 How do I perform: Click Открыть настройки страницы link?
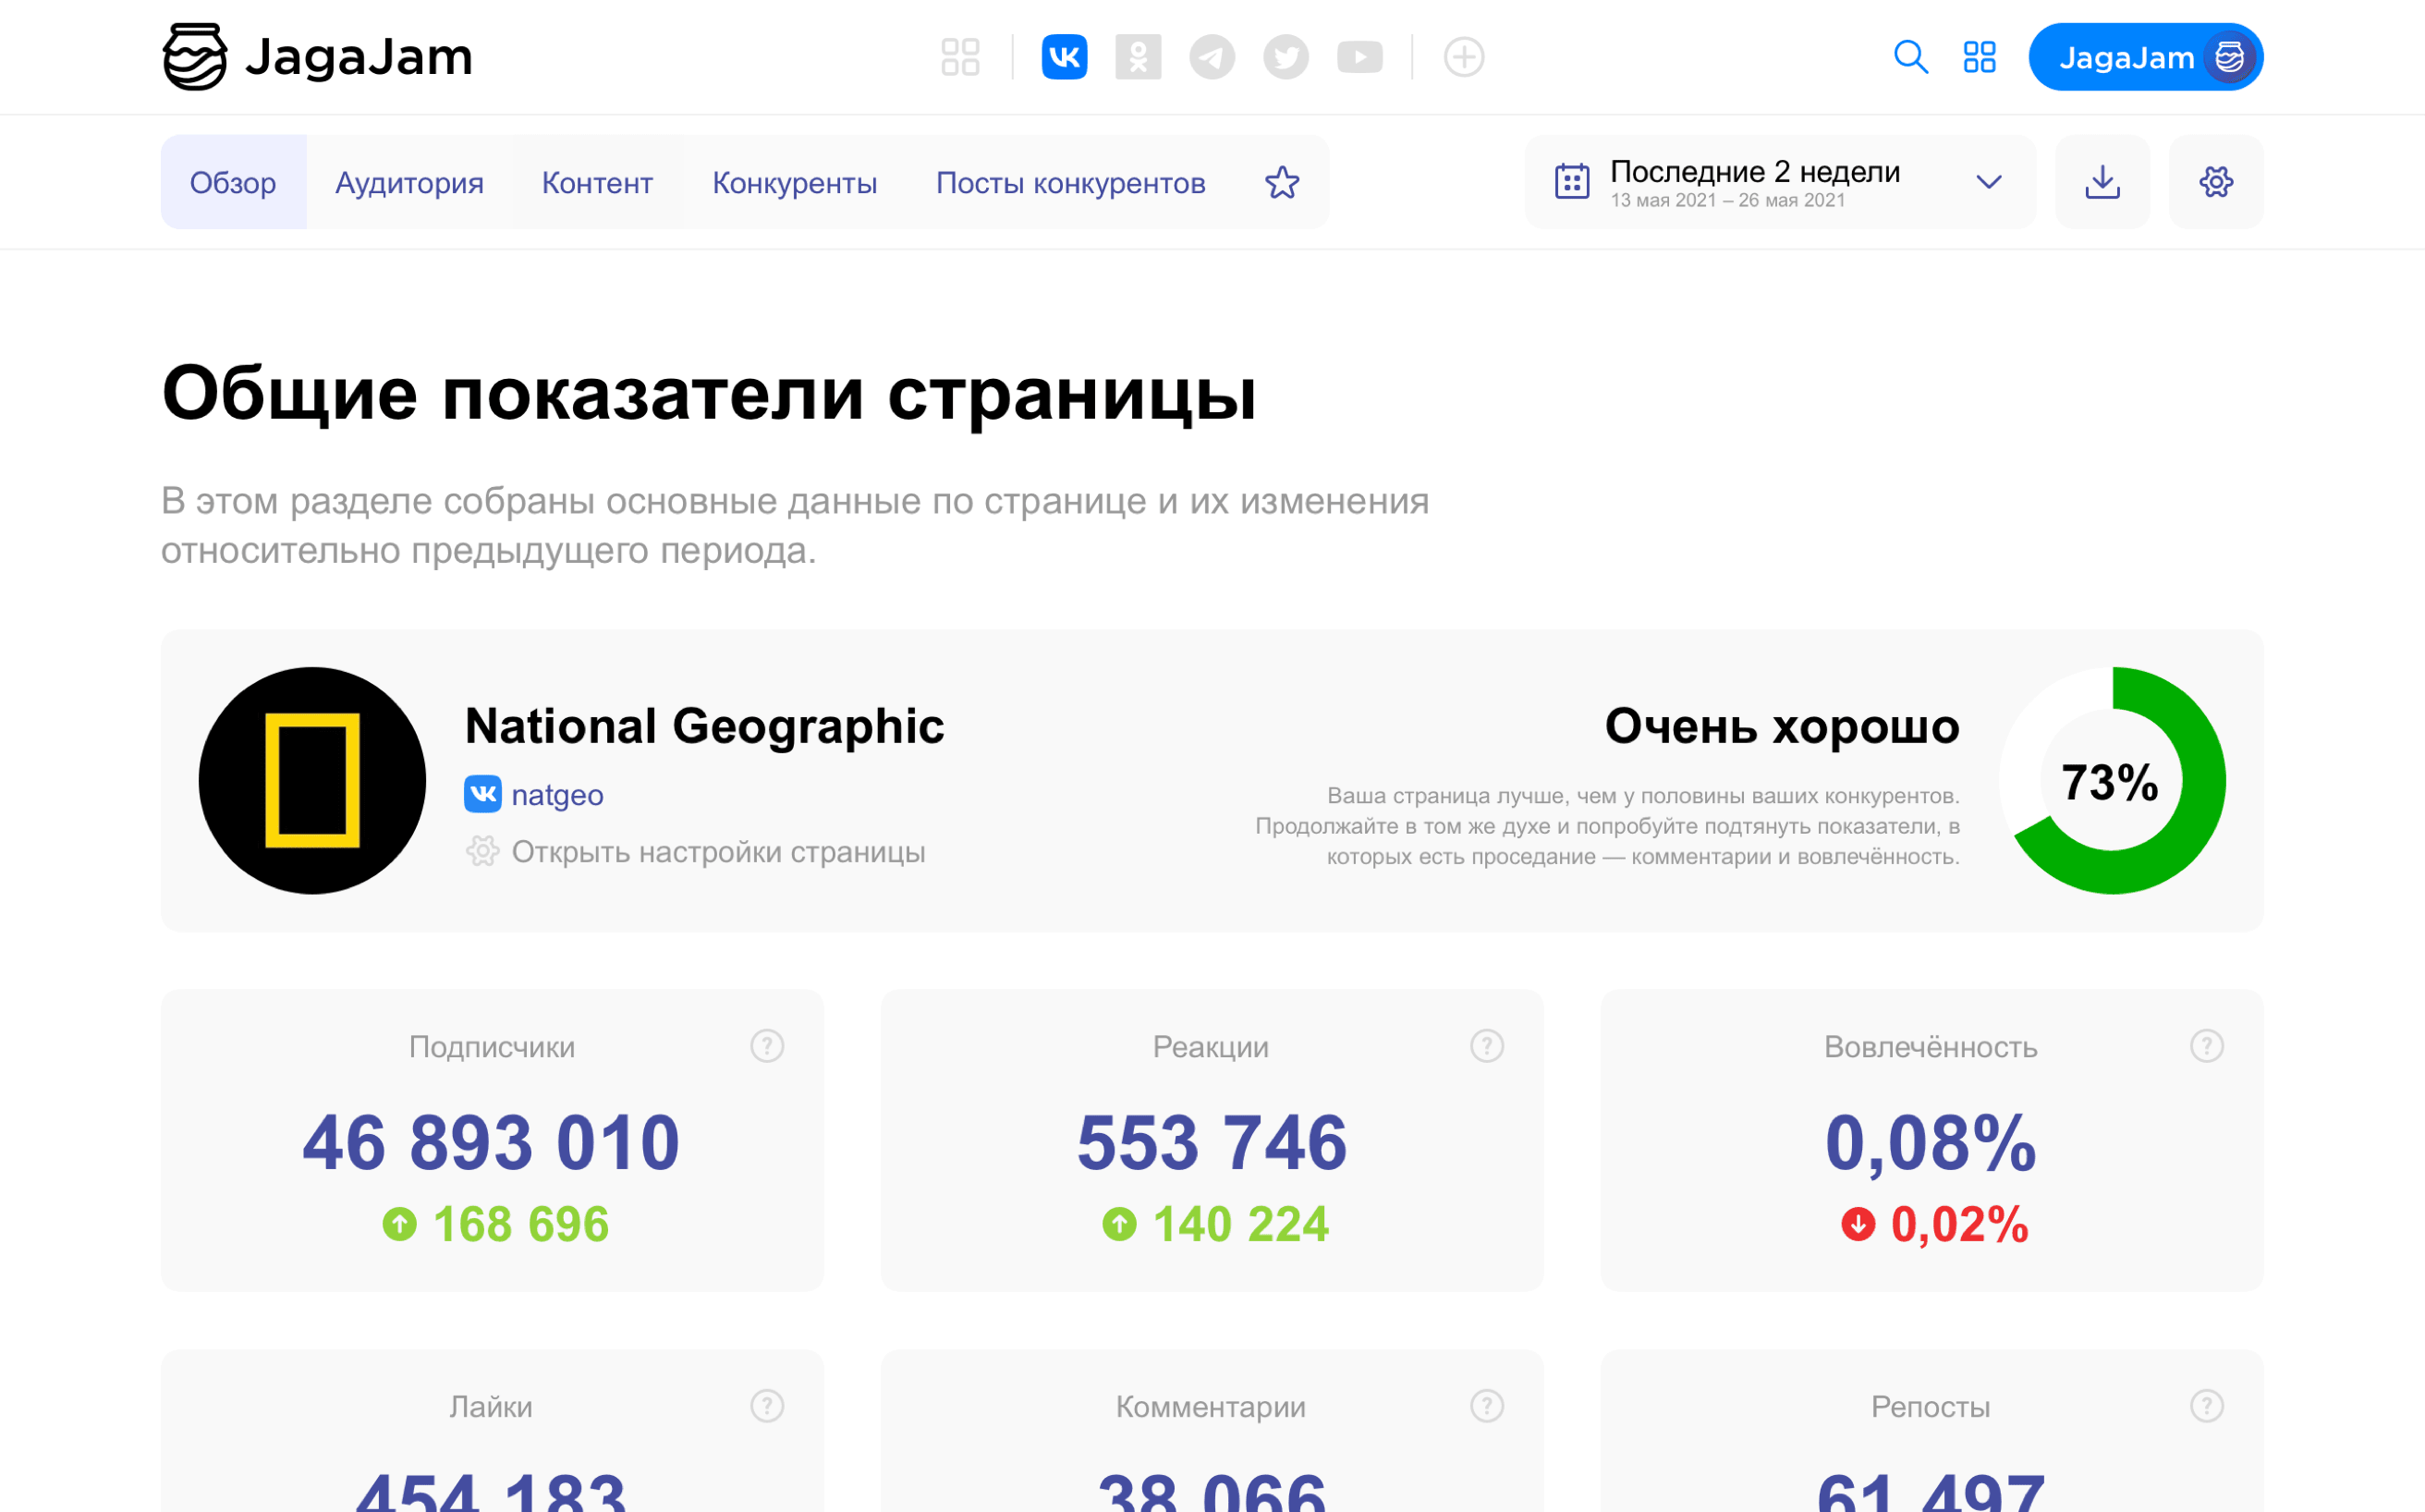tap(718, 852)
